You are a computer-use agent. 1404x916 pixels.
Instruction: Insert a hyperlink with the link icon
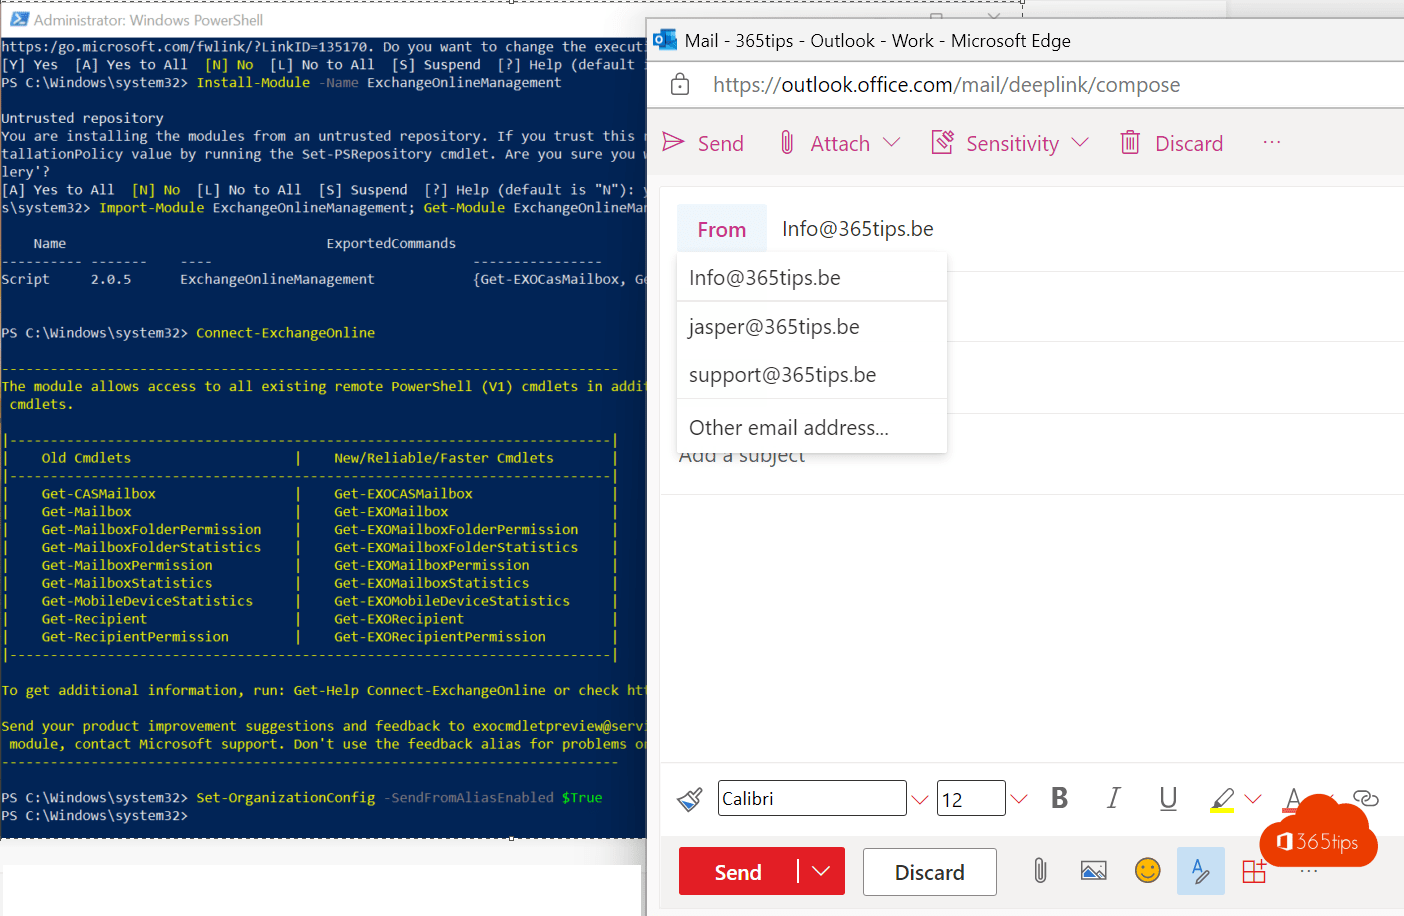click(1366, 798)
